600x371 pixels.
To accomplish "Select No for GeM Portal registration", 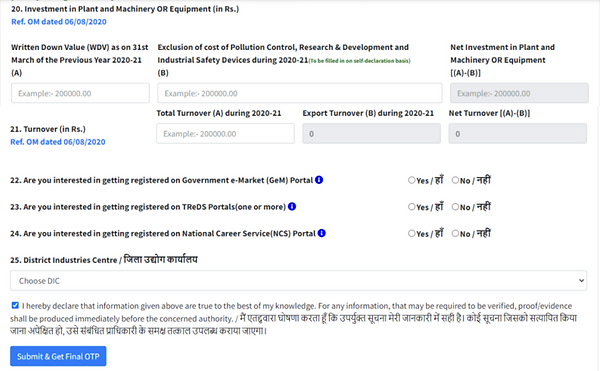I will pos(455,180).
